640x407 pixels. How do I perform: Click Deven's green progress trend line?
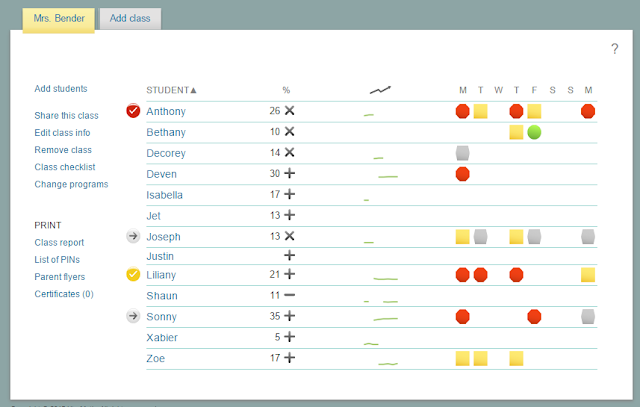[388, 177]
